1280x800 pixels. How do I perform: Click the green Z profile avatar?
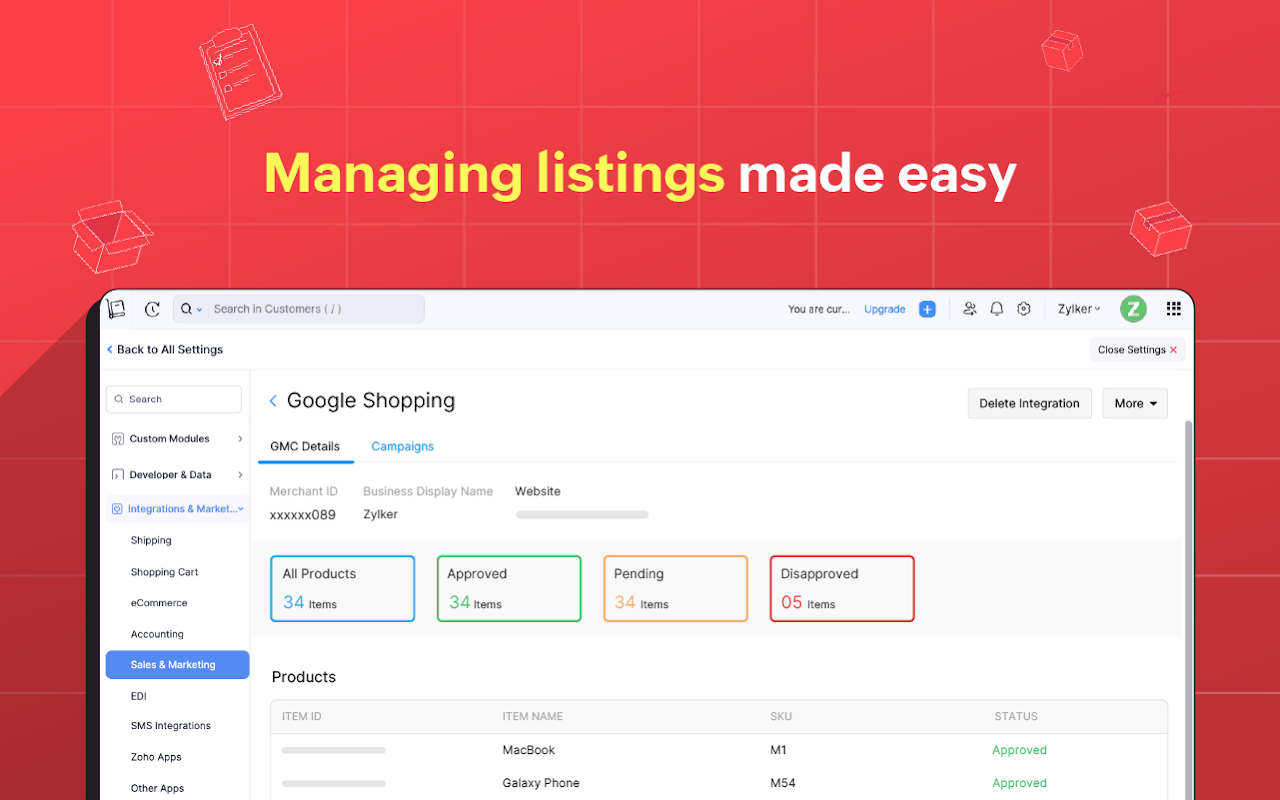click(1132, 309)
